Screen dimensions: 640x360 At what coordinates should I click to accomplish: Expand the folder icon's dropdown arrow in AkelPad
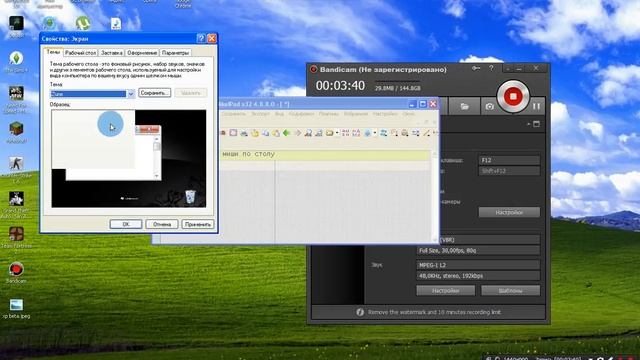click(x=337, y=133)
